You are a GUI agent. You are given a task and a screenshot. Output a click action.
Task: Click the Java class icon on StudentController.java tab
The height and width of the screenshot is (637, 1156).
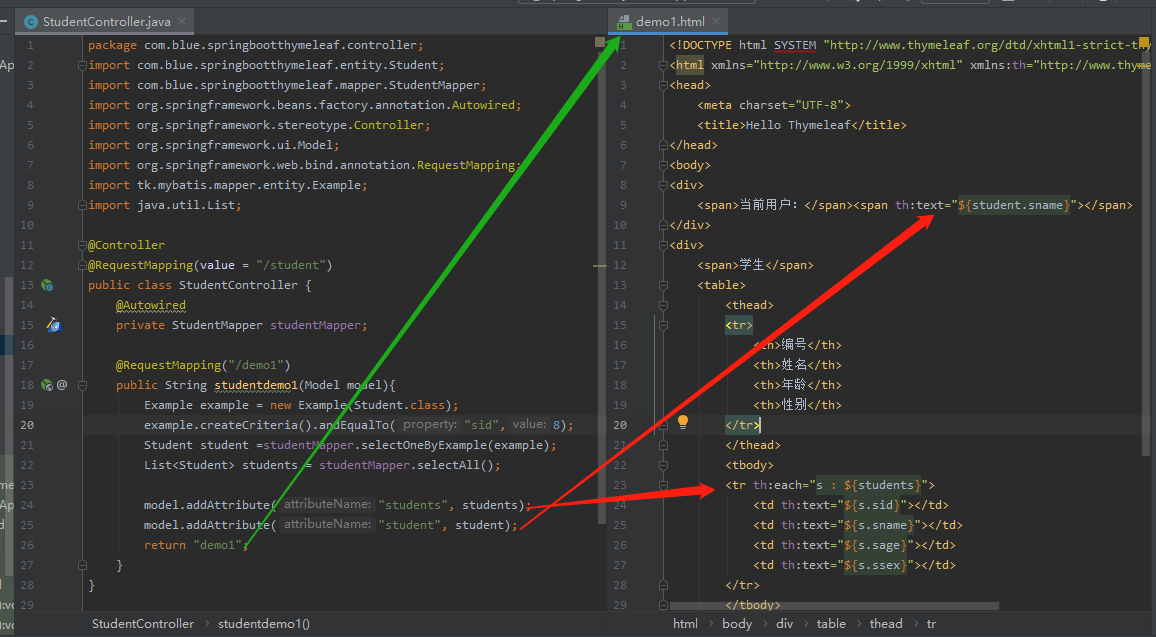point(30,19)
